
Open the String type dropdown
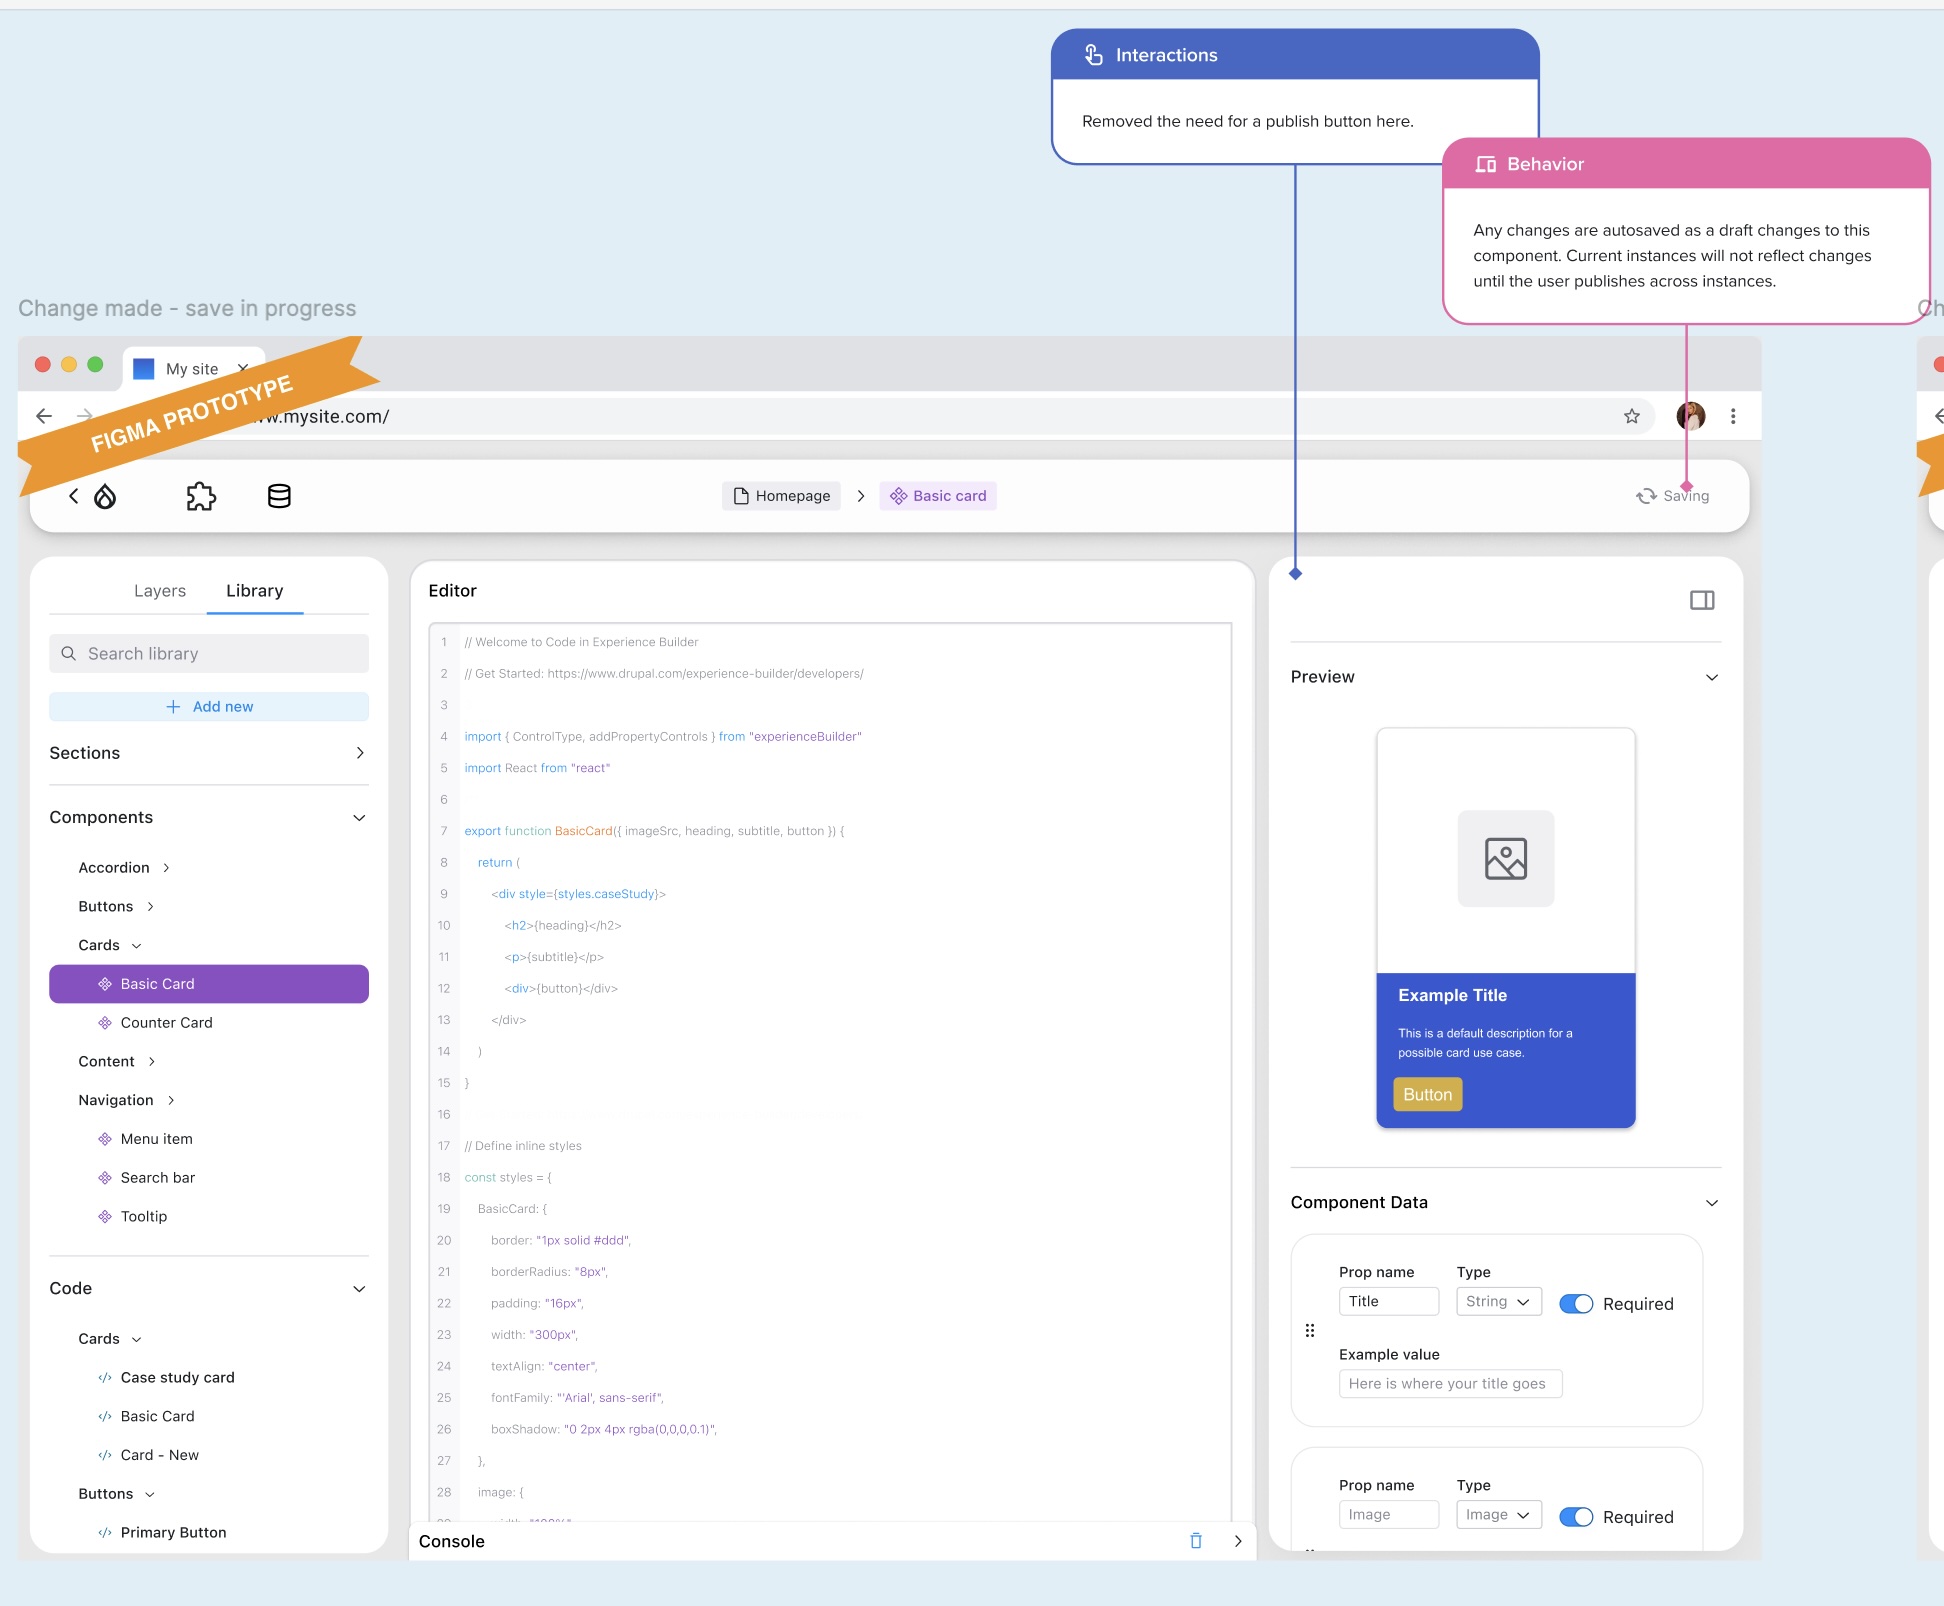click(1497, 1301)
